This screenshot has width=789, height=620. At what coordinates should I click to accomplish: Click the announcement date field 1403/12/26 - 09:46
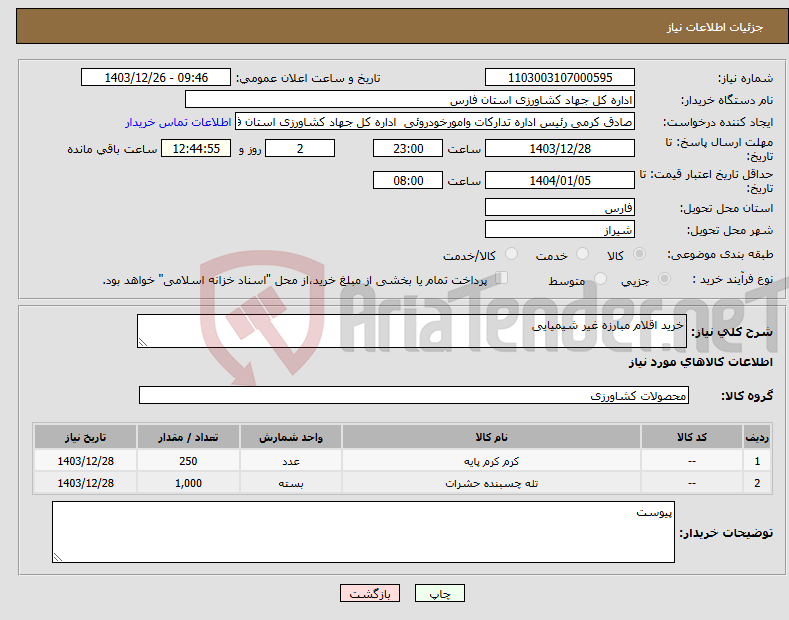(x=155, y=78)
